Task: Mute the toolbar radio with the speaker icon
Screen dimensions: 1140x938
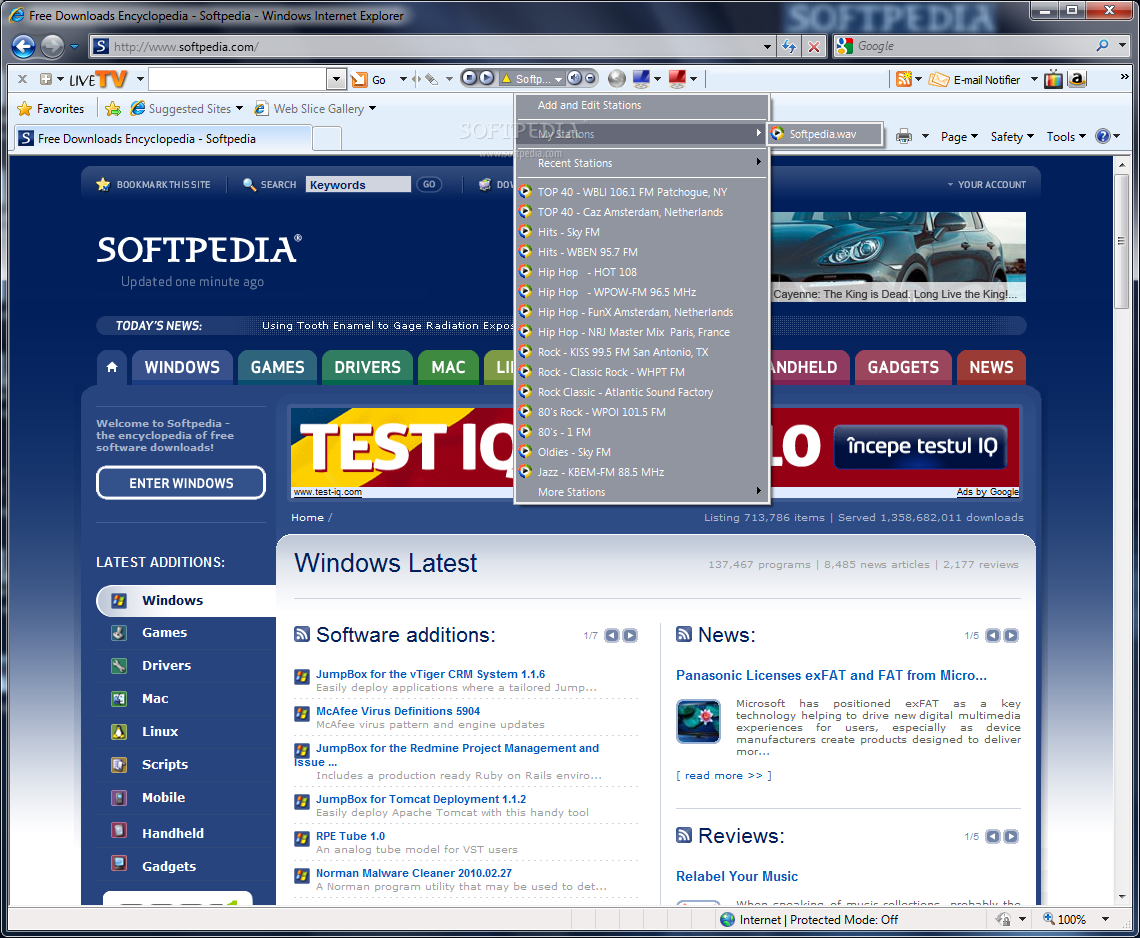Action: point(574,78)
